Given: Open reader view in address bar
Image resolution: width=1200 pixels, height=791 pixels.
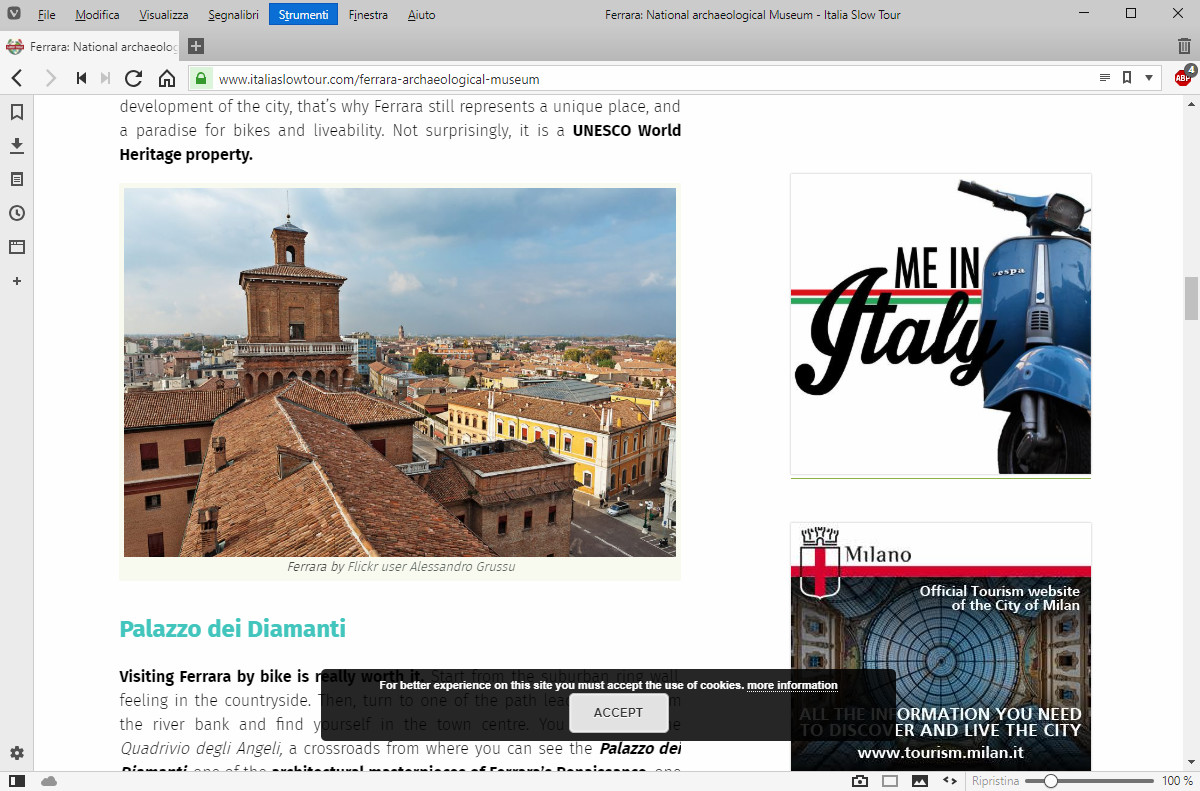Looking at the screenshot, I should (x=1105, y=78).
